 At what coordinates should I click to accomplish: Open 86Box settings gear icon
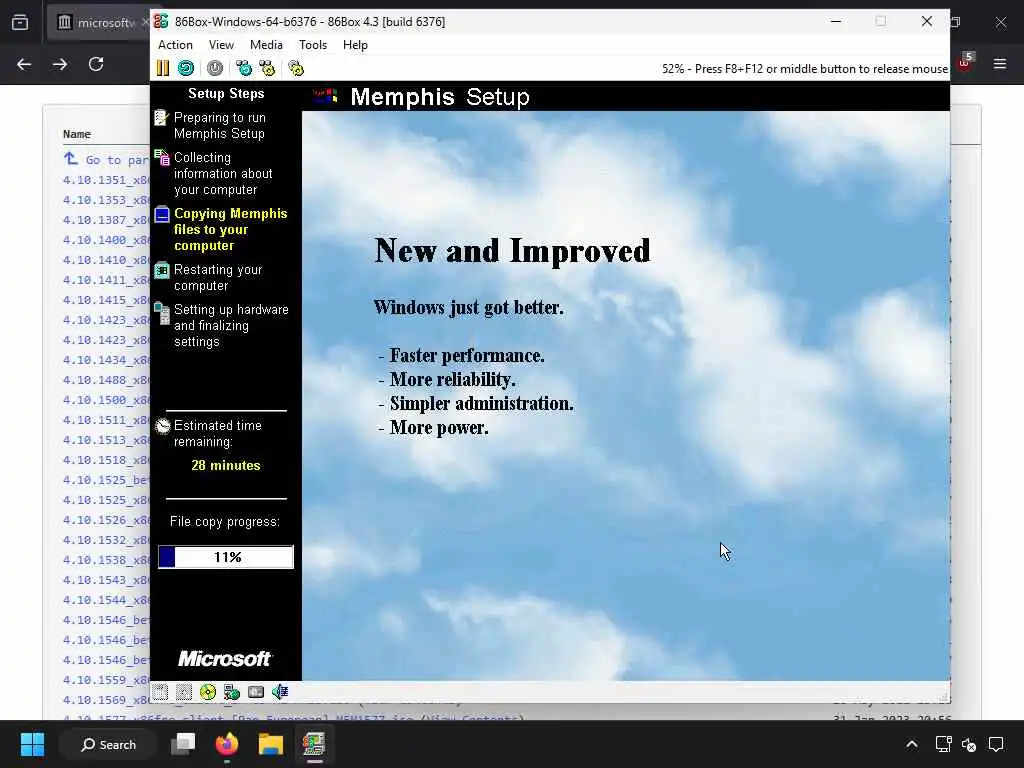[x=296, y=68]
